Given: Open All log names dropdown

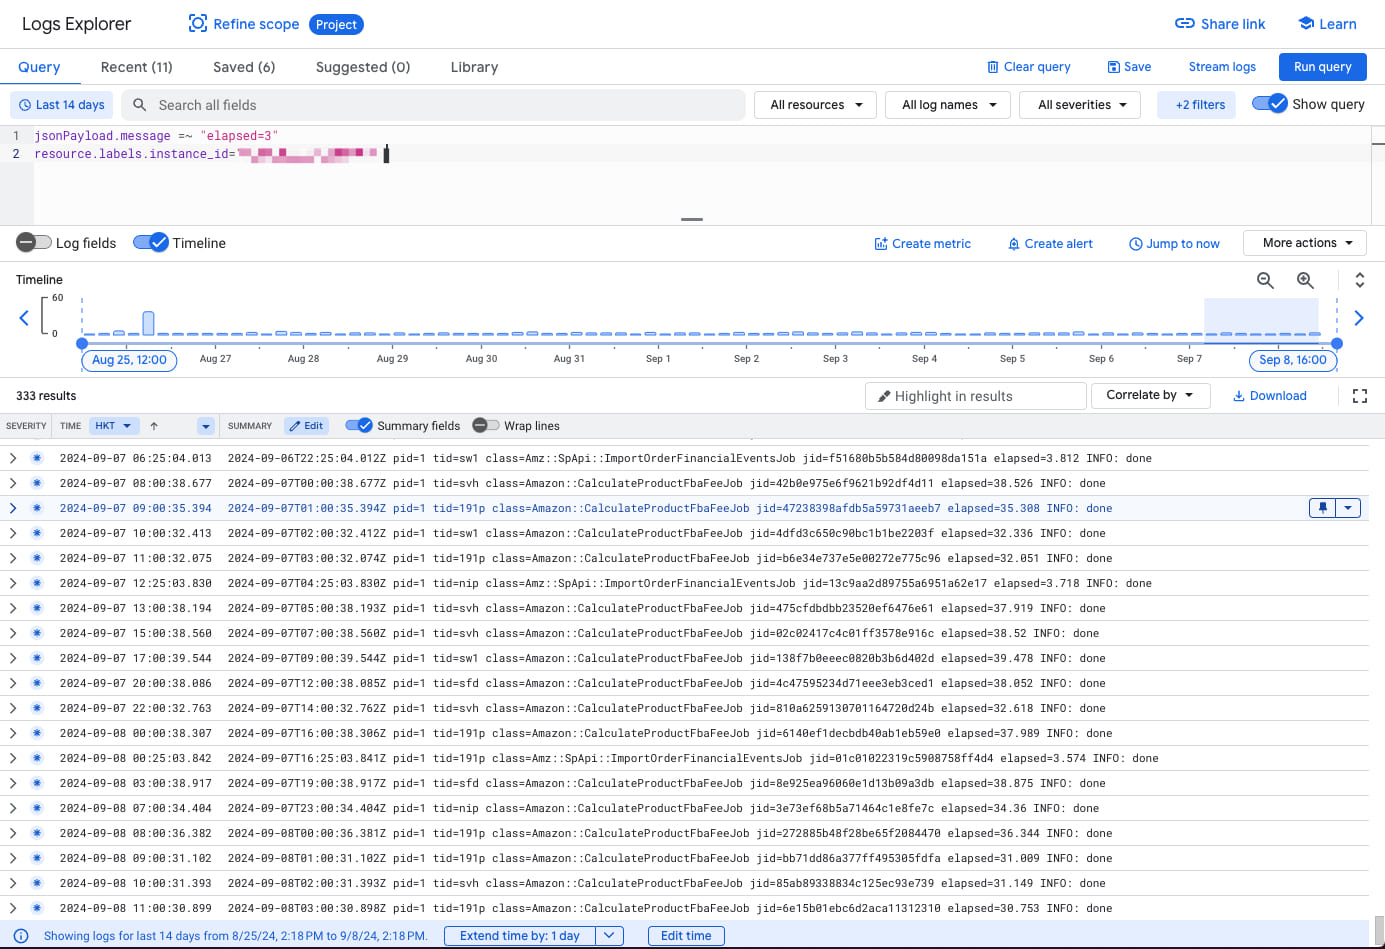Looking at the screenshot, I should 948,105.
